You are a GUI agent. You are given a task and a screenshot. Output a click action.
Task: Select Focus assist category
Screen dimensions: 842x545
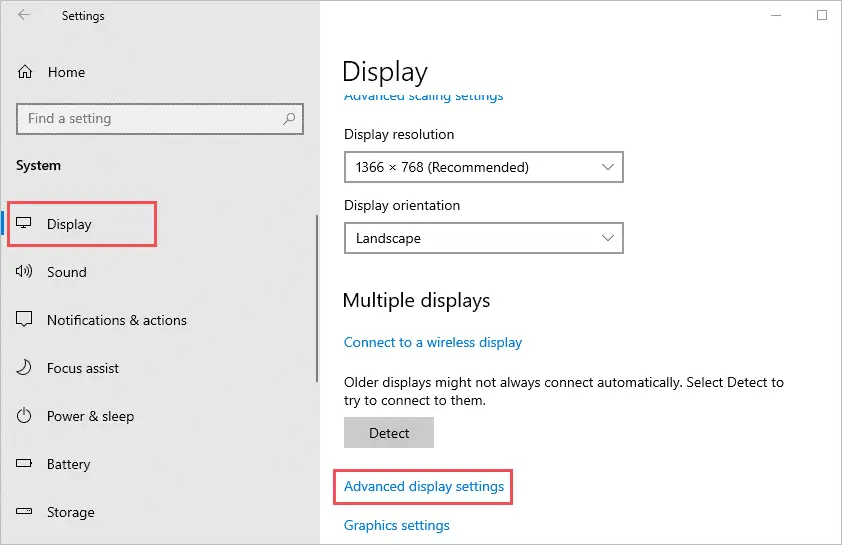click(83, 368)
